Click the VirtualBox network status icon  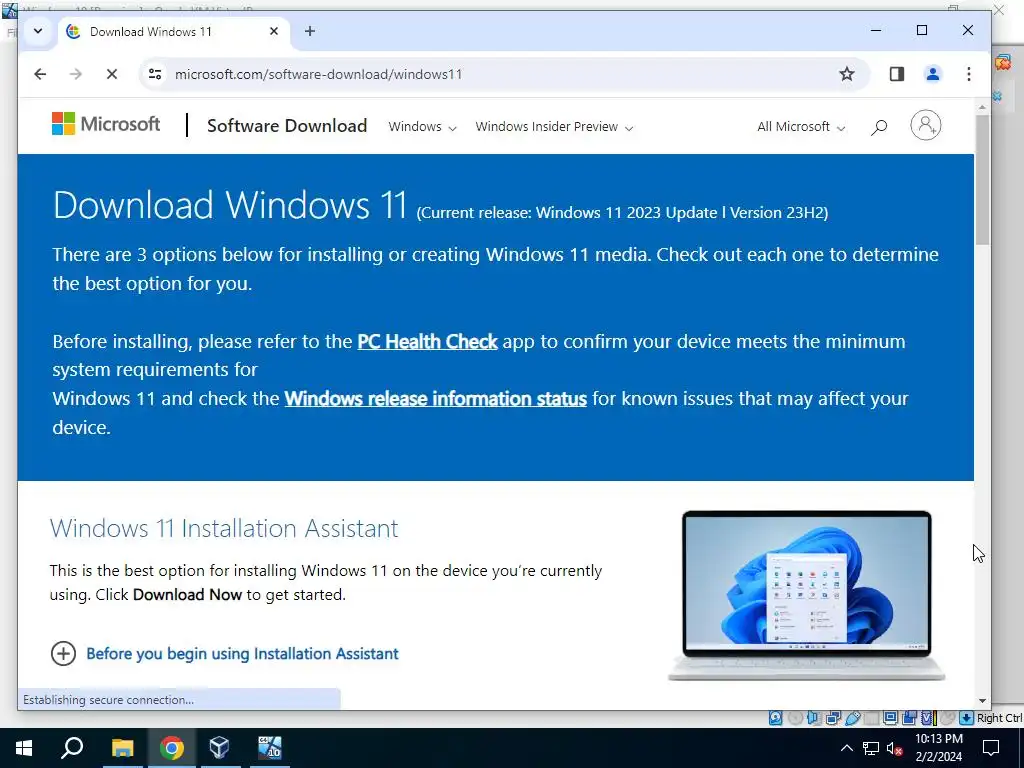click(833, 718)
